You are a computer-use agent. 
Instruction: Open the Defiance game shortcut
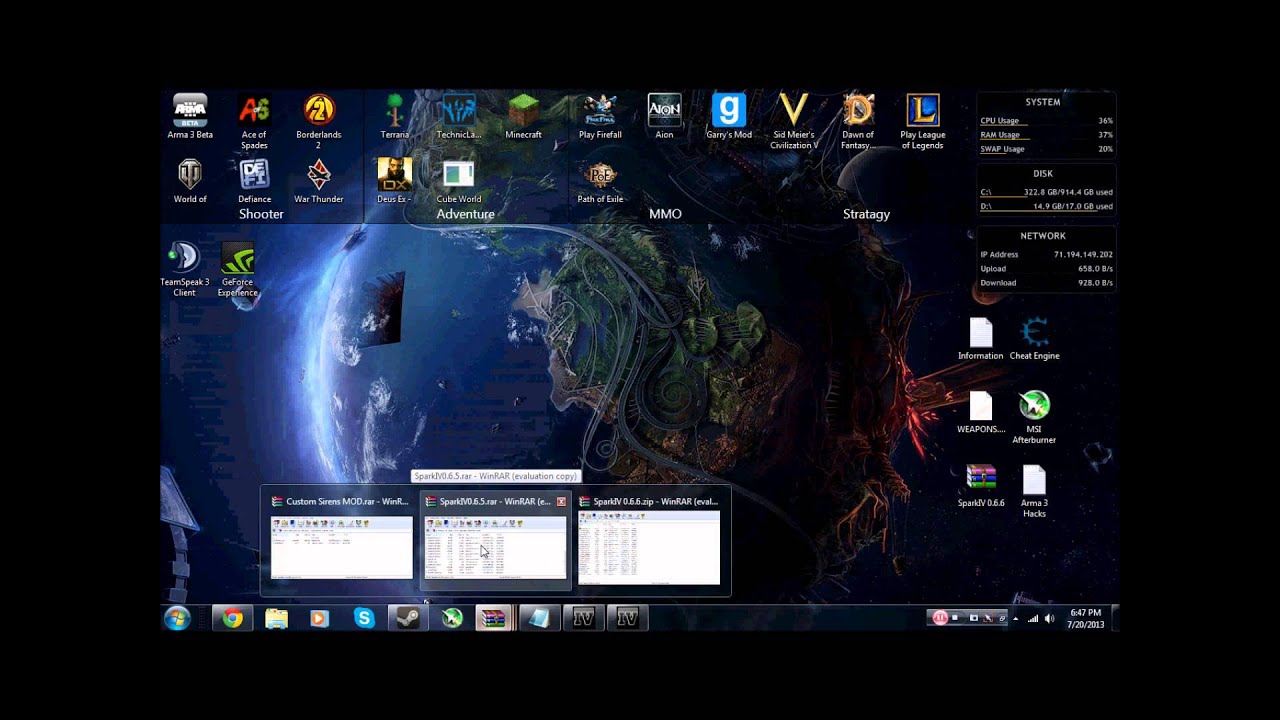point(254,181)
